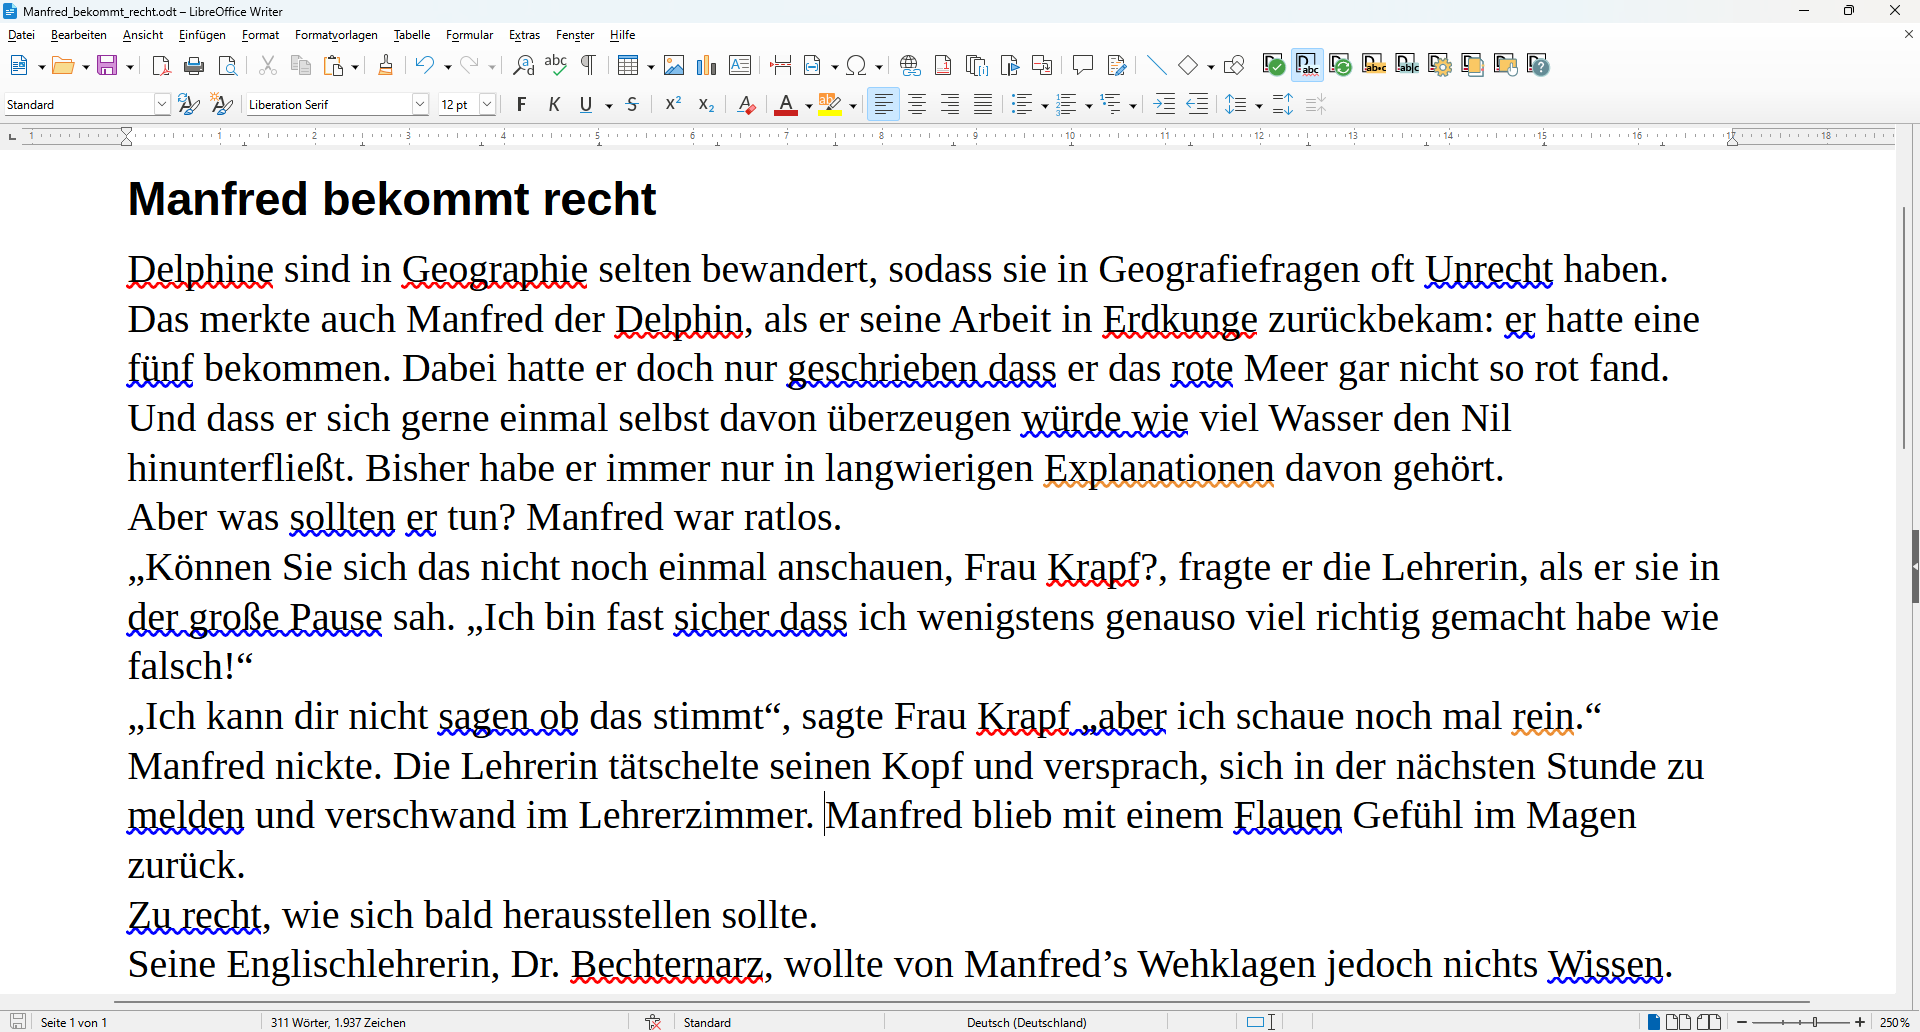Click the Save document icon
1920x1032 pixels.
[x=107, y=66]
